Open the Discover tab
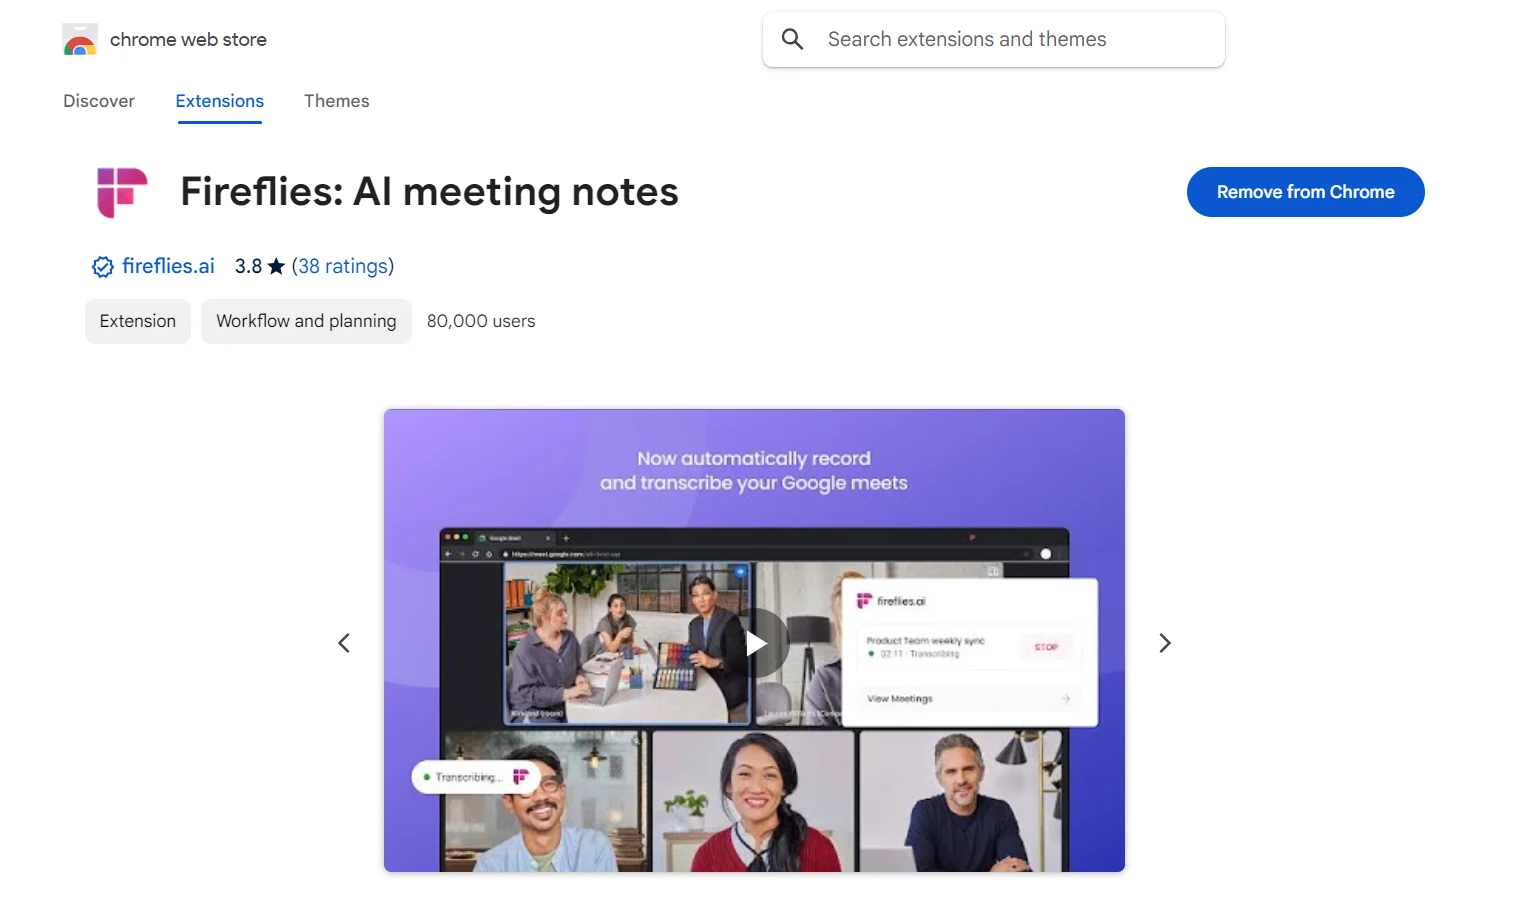This screenshot has width=1536, height=904. pyautogui.click(x=99, y=101)
